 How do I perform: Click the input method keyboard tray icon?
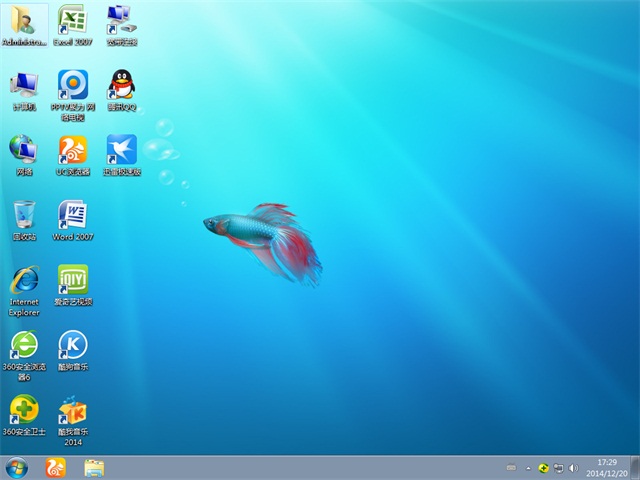click(511, 468)
